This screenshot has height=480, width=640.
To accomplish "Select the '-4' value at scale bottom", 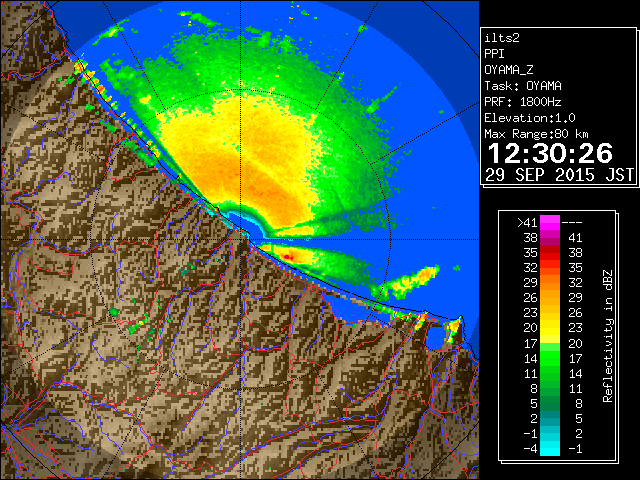I will point(530,449).
